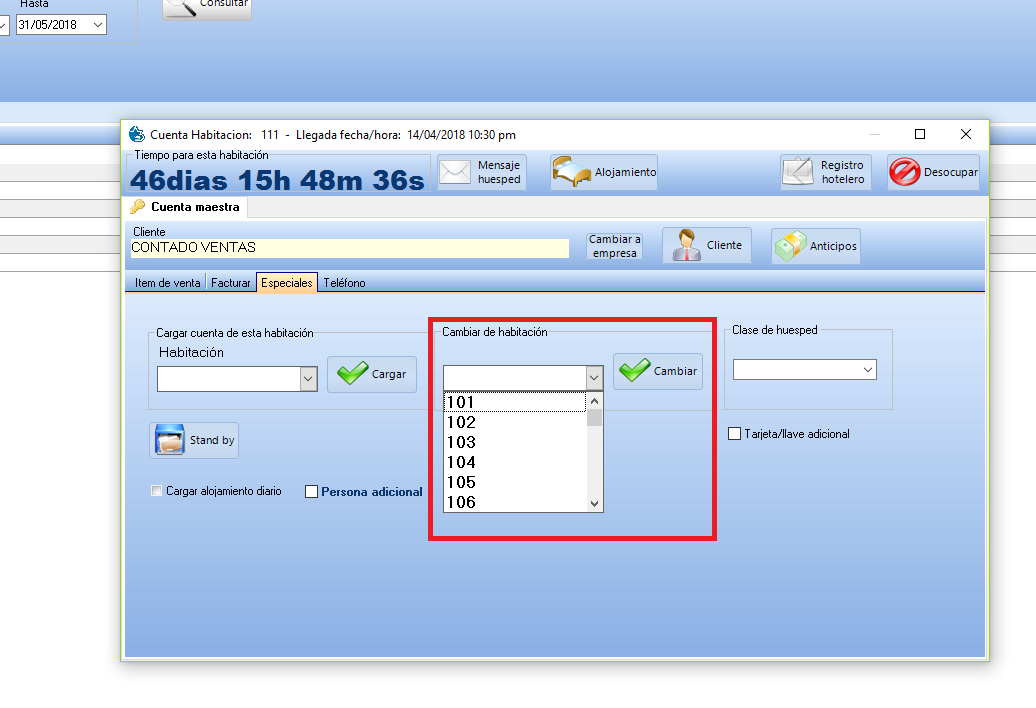
Task: Click green checkmark Cambiar button
Action: pyautogui.click(x=635, y=371)
